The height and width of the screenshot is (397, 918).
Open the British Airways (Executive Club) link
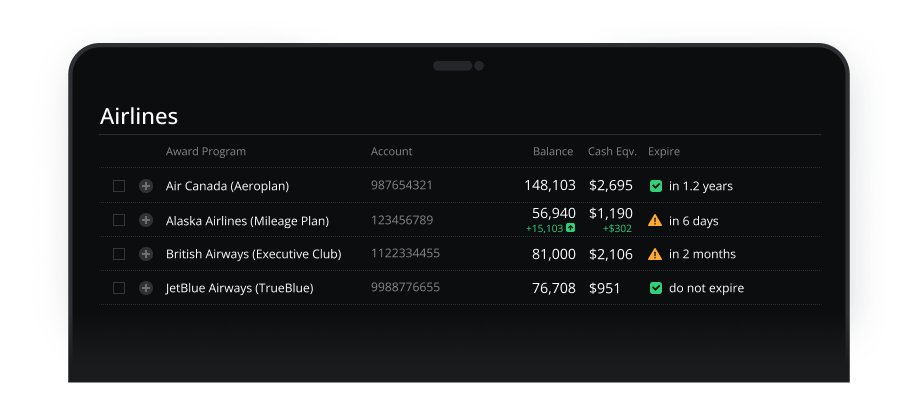click(254, 254)
